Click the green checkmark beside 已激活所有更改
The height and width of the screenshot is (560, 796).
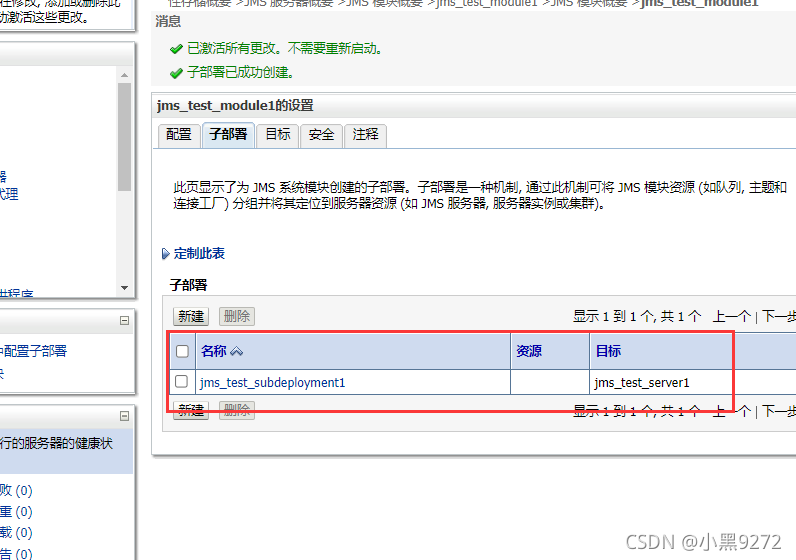click(x=176, y=49)
